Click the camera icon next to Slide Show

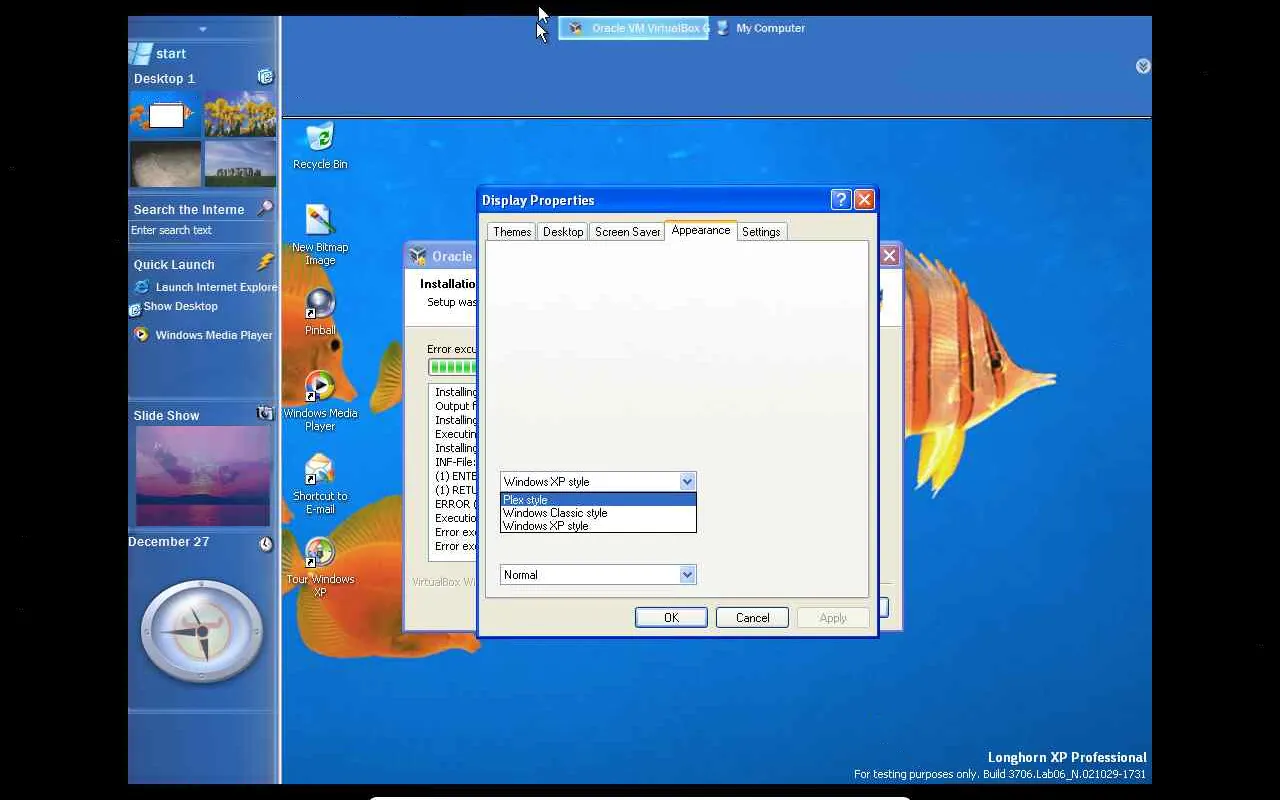pyautogui.click(x=265, y=413)
